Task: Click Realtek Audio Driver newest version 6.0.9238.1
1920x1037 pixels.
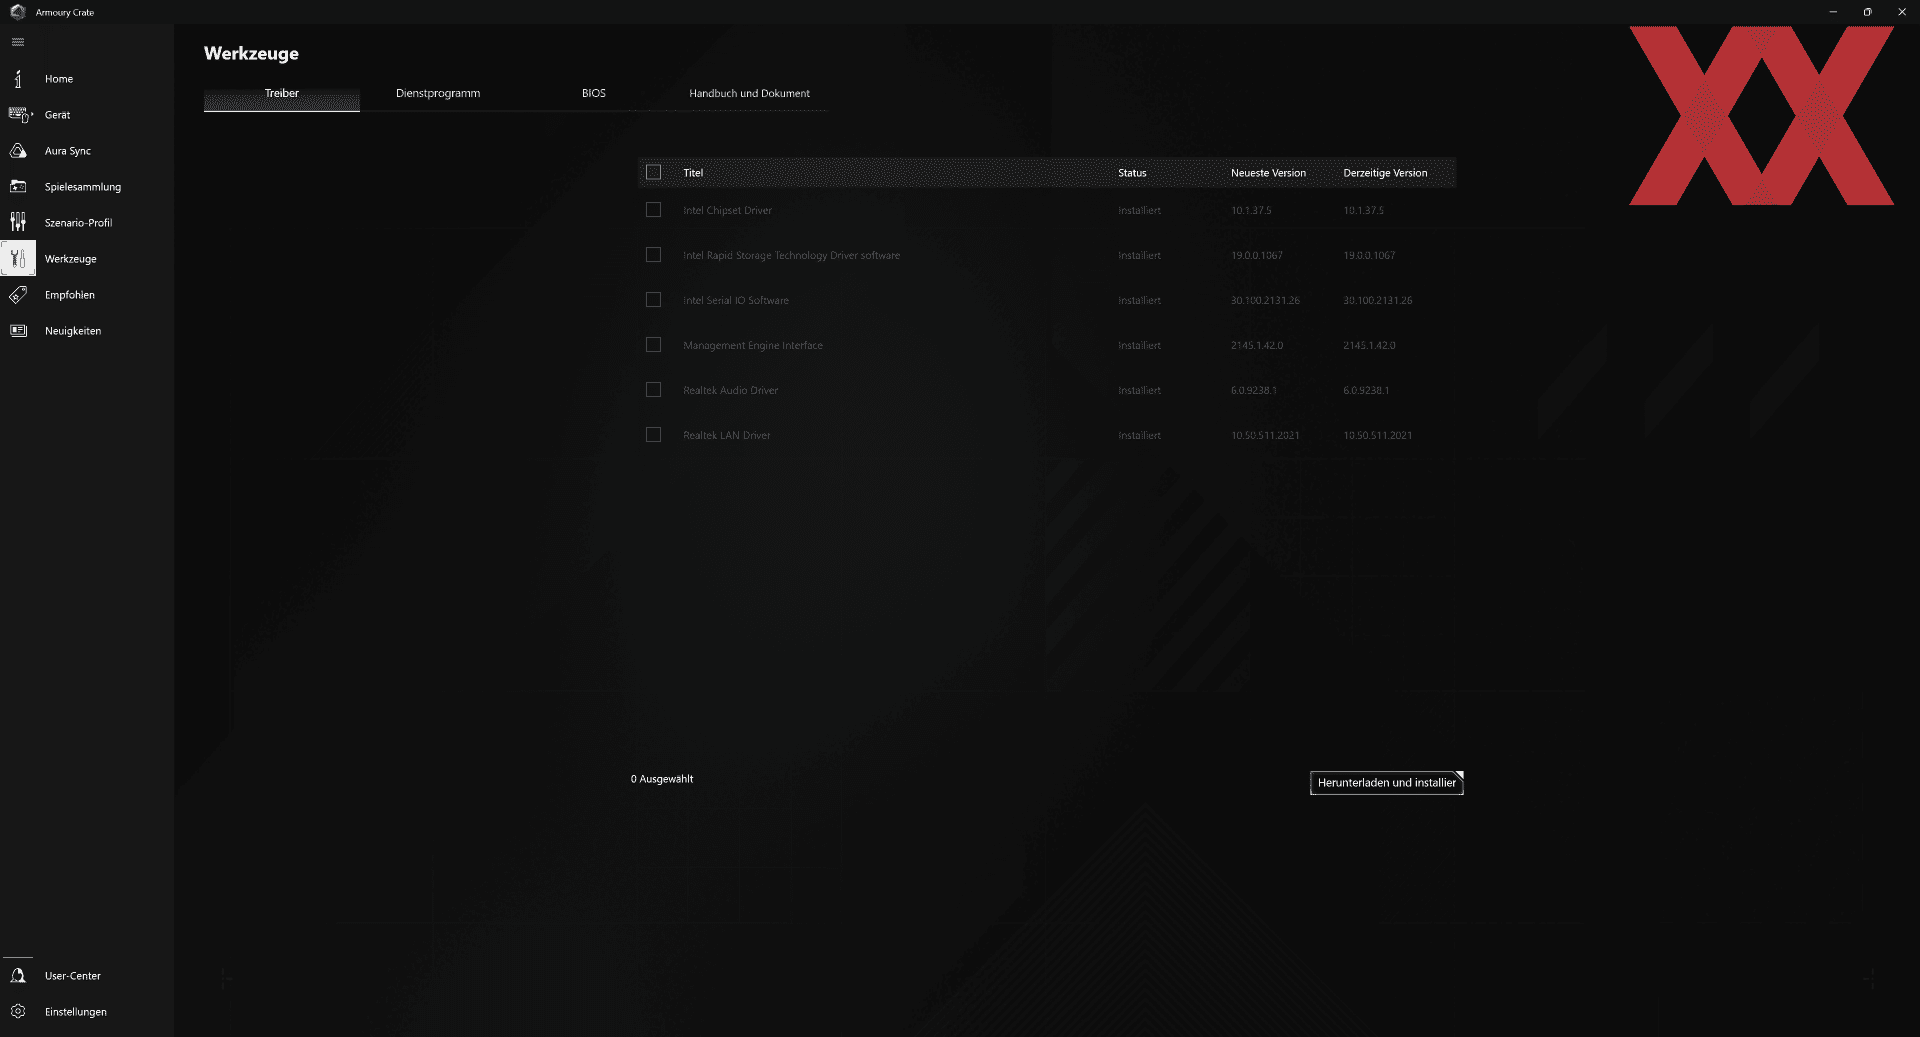Action: coord(1254,391)
